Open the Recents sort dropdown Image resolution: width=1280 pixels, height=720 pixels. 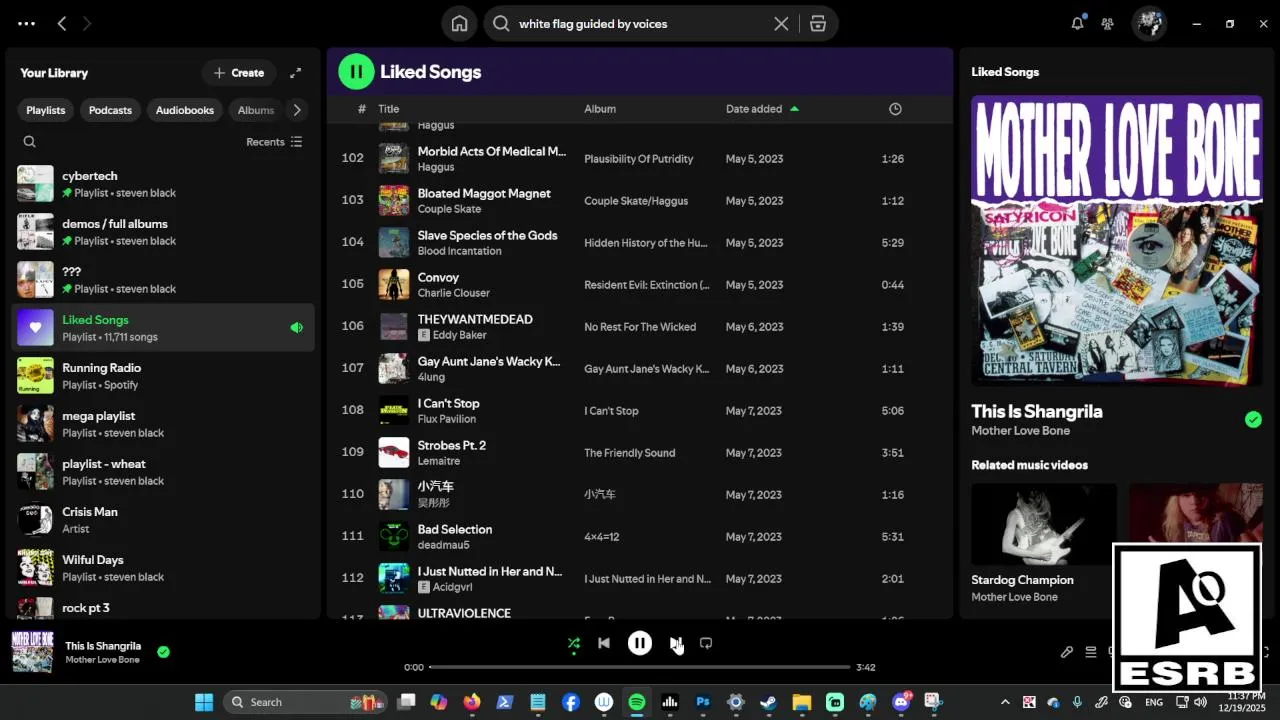coord(274,142)
